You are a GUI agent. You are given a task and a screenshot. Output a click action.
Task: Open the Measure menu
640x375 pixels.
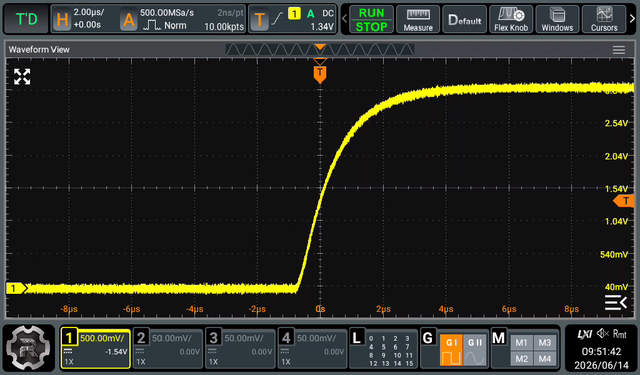418,20
